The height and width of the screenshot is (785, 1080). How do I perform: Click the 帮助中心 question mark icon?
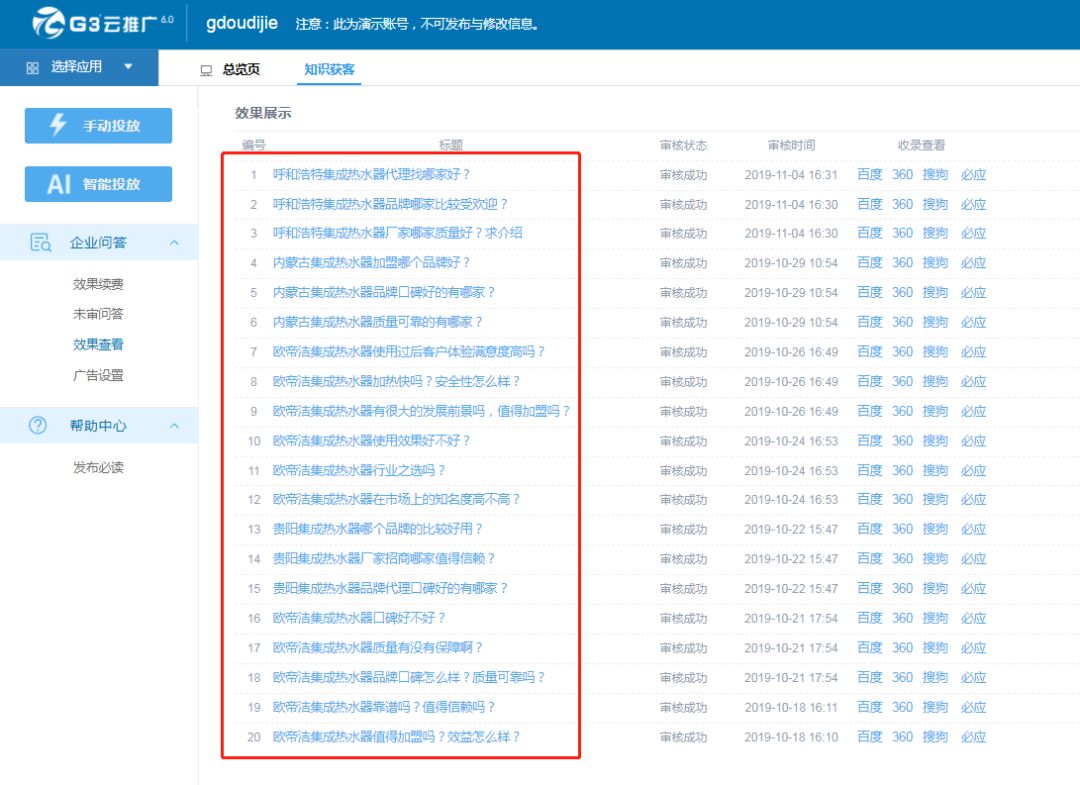click(x=38, y=425)
